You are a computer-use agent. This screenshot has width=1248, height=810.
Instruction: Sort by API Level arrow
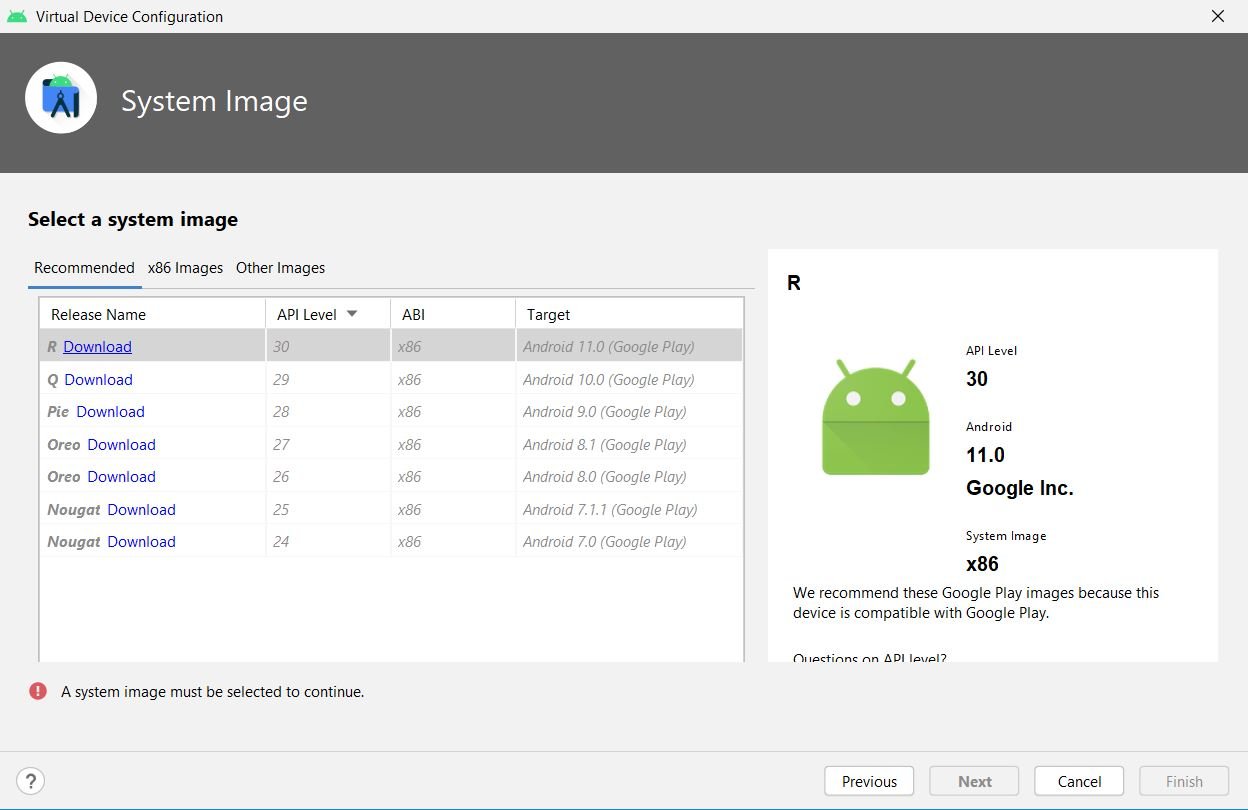click(352, 314)
